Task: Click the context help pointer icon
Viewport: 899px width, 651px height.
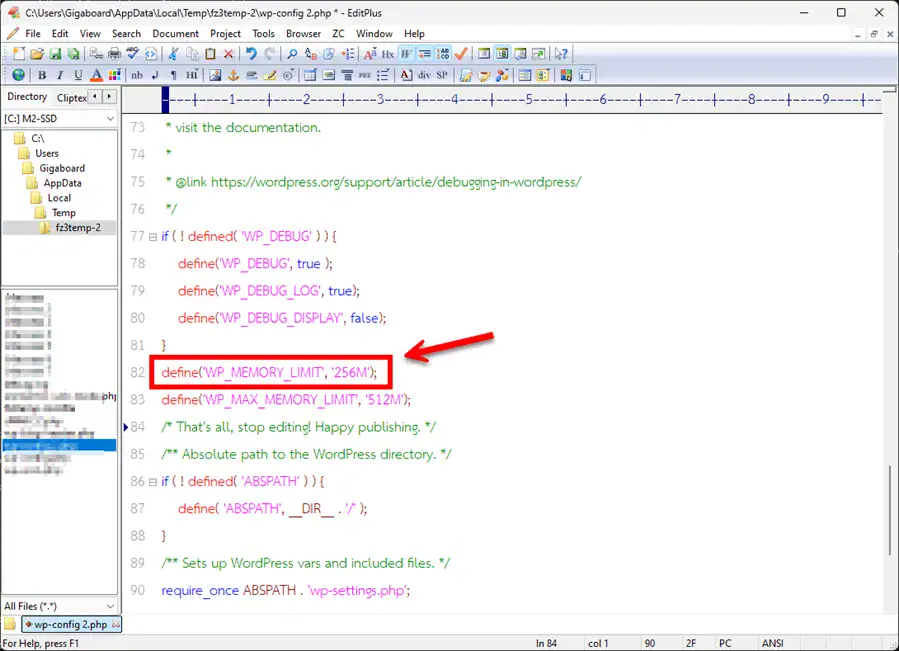Action: pyautogui.click(x=561, y=54)
